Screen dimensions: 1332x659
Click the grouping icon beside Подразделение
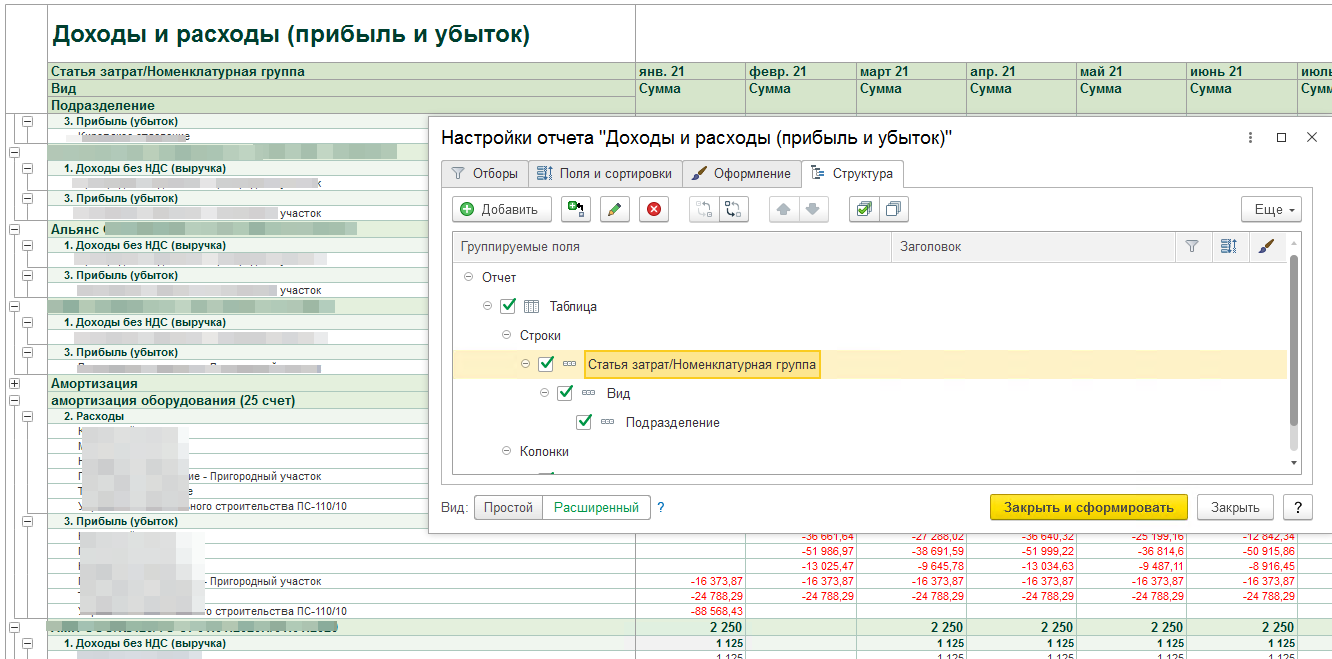tap(607, 423)
